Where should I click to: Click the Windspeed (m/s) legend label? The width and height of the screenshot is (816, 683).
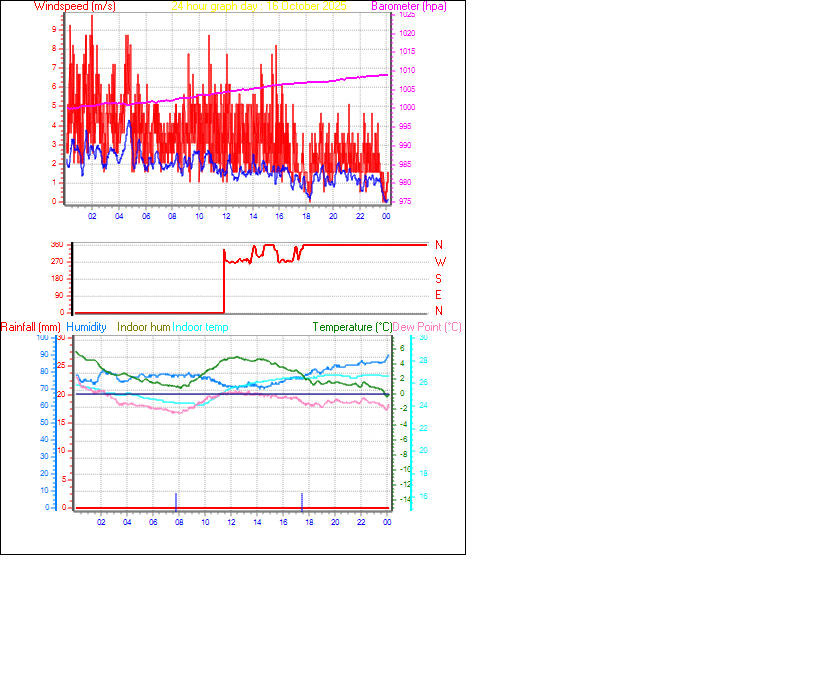pyautogui.click(x=74, y=6)
